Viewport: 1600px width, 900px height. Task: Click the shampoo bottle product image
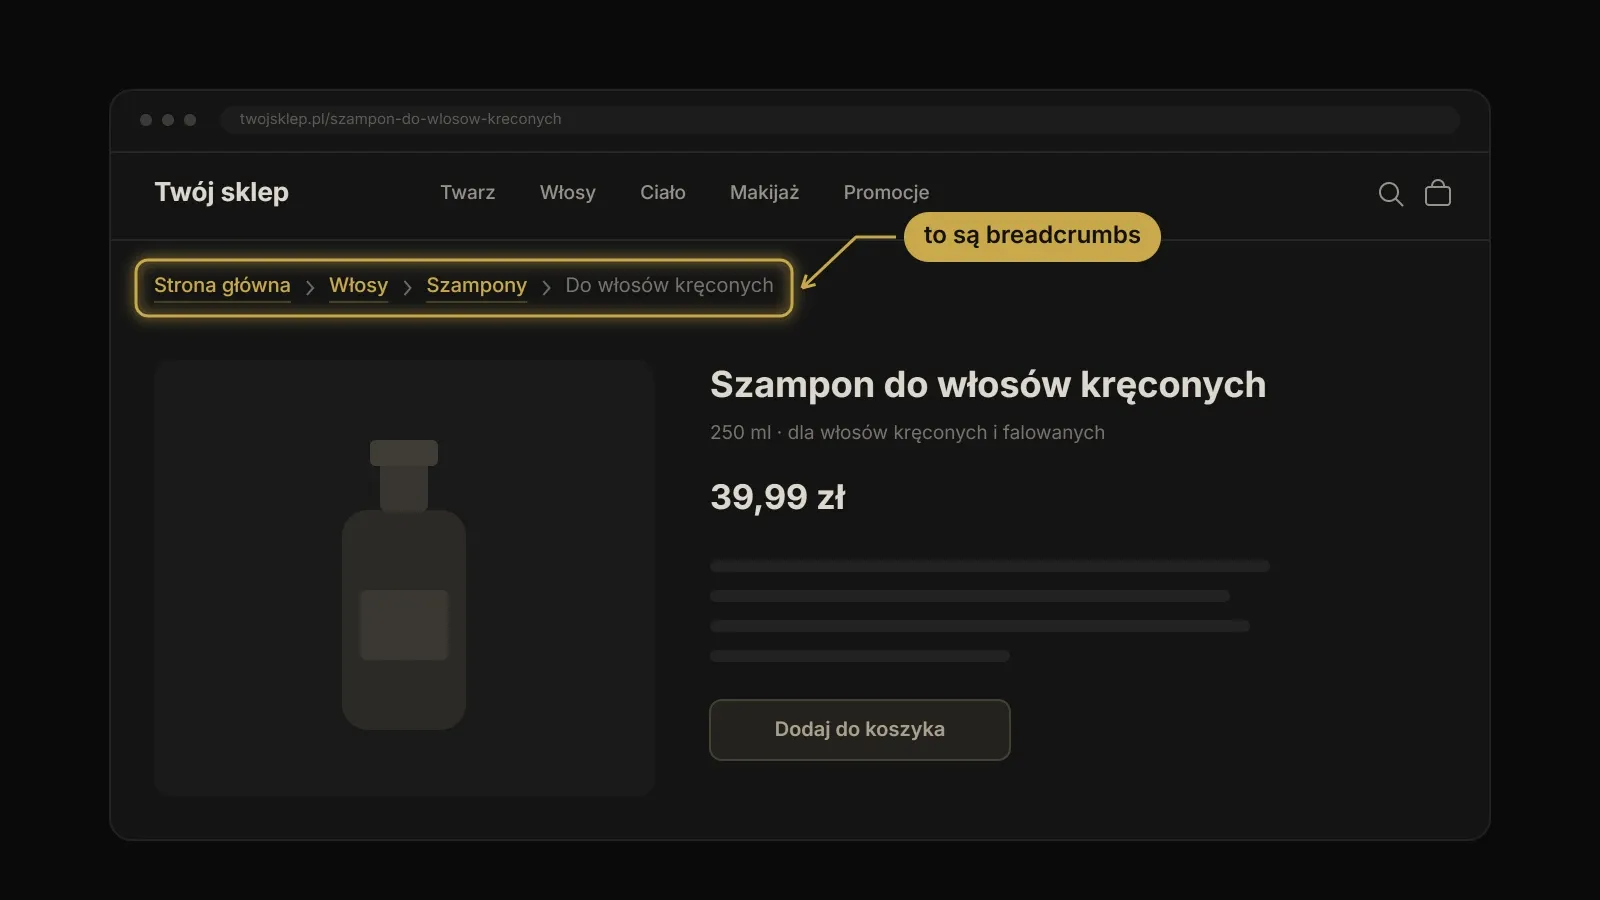click(x=404, y=578)
